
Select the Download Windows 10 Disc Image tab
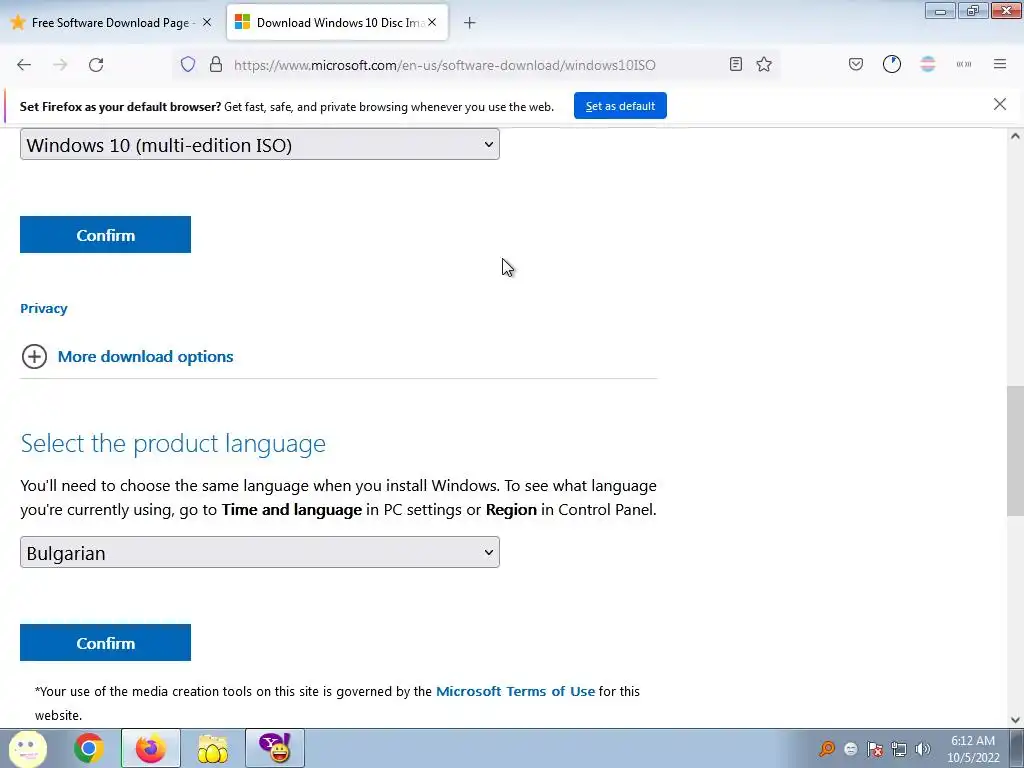[337, 23]
